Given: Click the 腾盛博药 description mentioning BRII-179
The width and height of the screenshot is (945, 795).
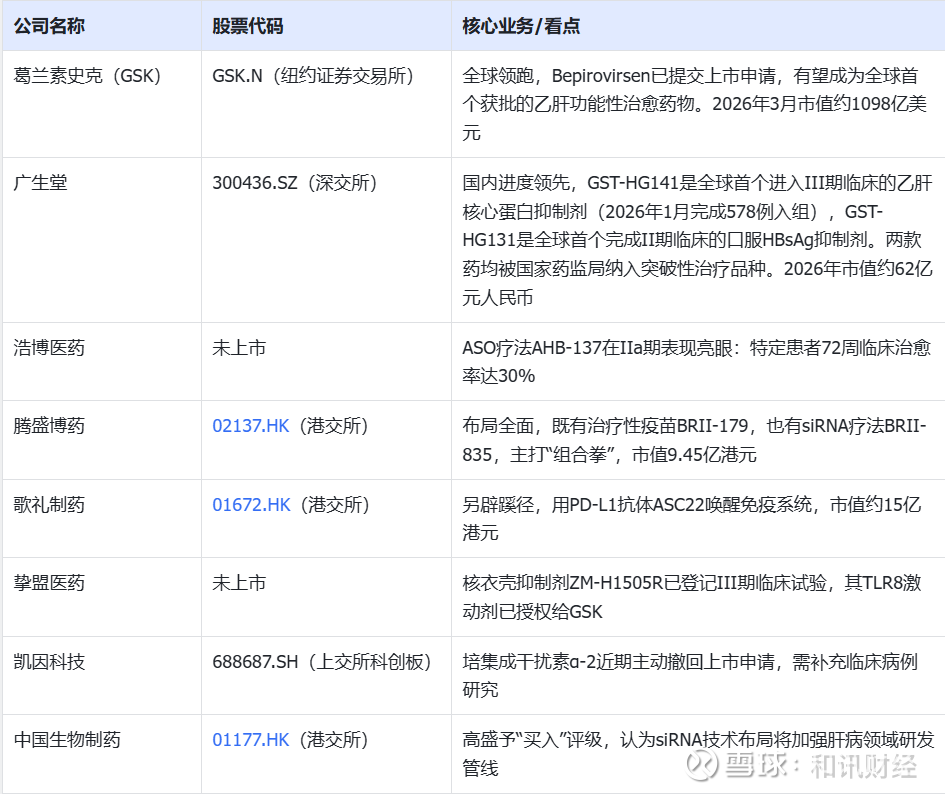Looking at the screenshot, I should 694,441.
